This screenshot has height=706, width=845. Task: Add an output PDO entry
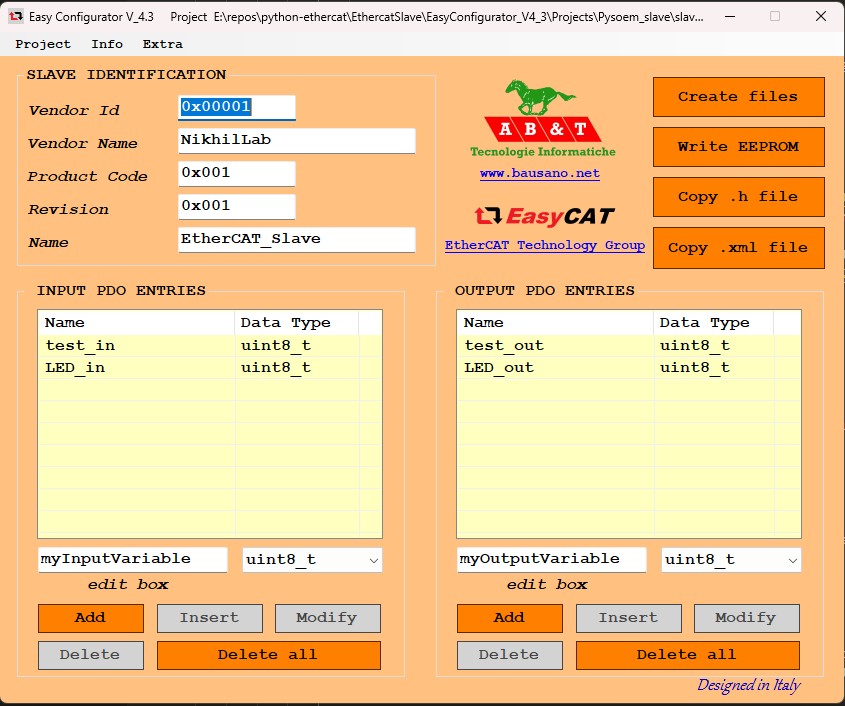click(510, 618)
